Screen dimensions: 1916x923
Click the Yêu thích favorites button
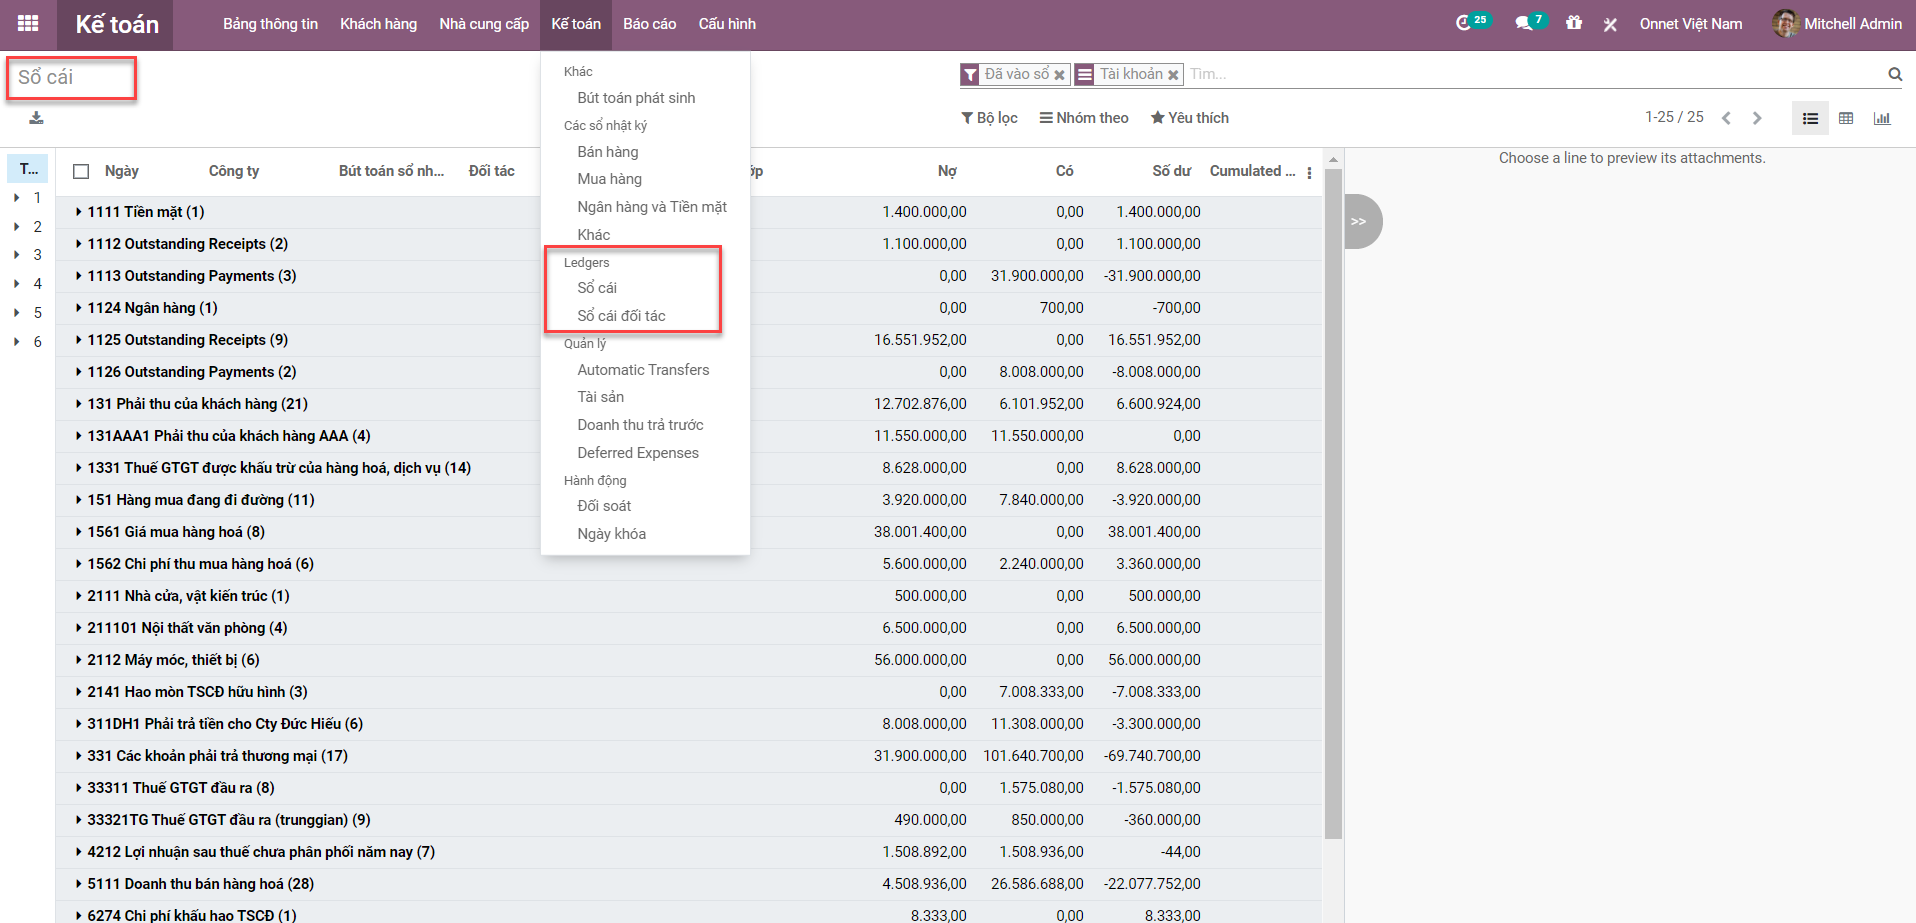point(1189,118)
